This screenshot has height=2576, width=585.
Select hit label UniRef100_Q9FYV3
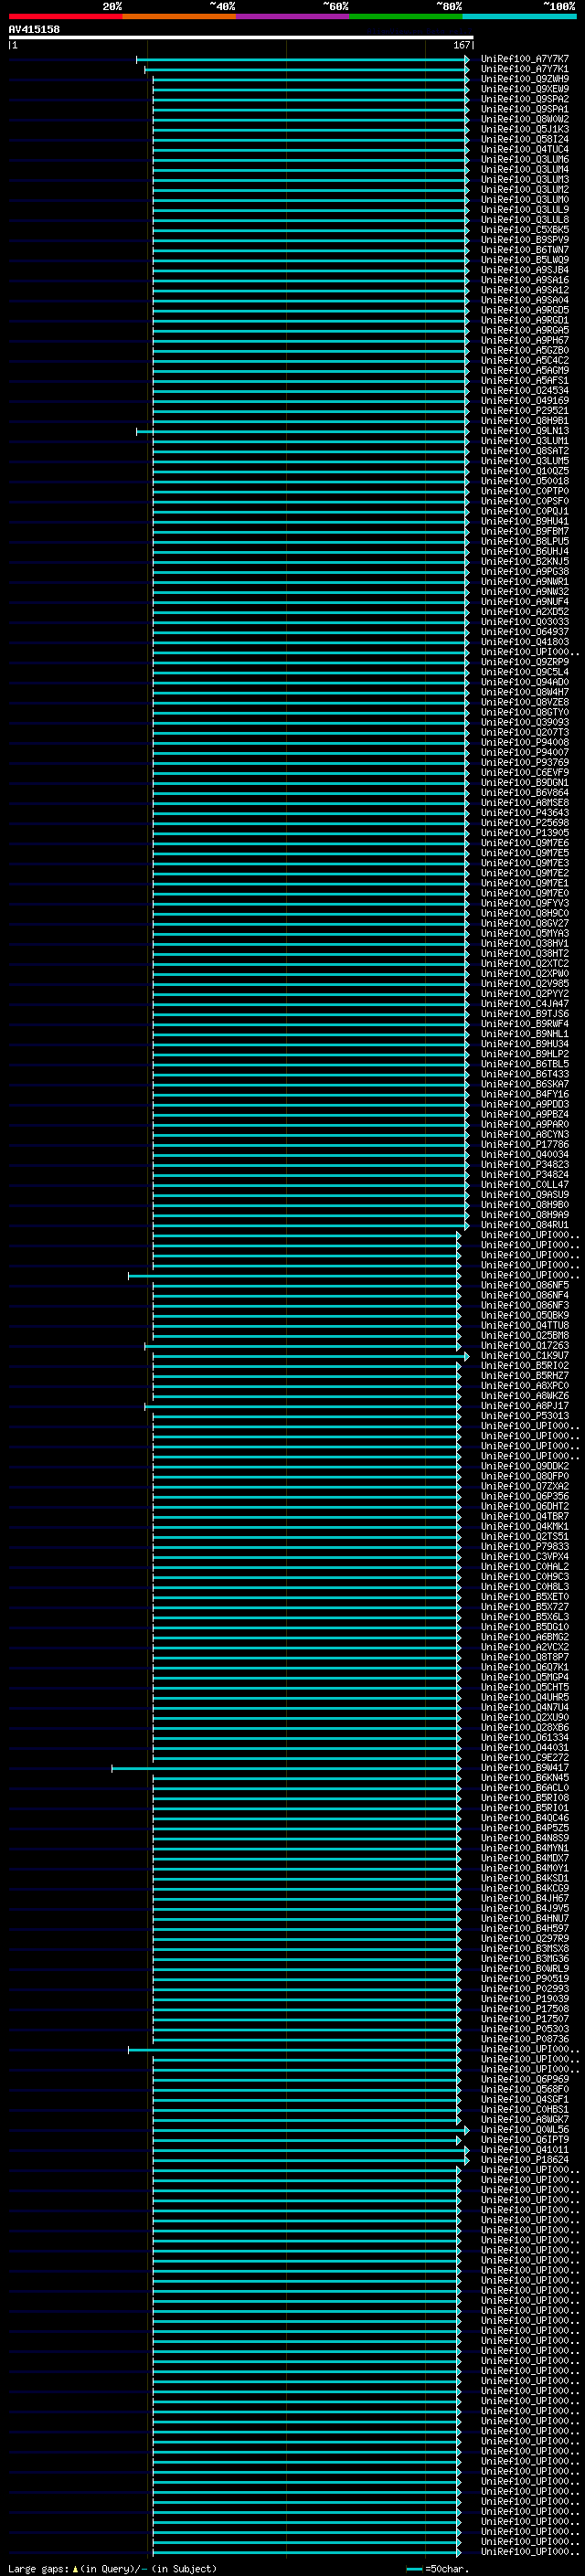click(x=525, y=903)
